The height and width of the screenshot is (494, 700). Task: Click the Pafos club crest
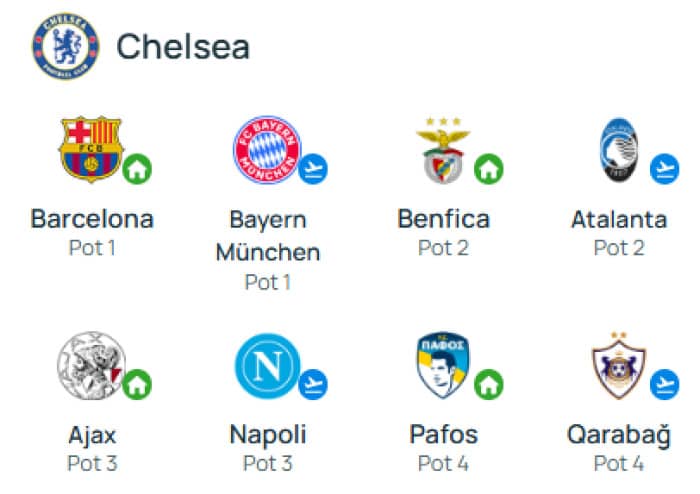point(443,365)
